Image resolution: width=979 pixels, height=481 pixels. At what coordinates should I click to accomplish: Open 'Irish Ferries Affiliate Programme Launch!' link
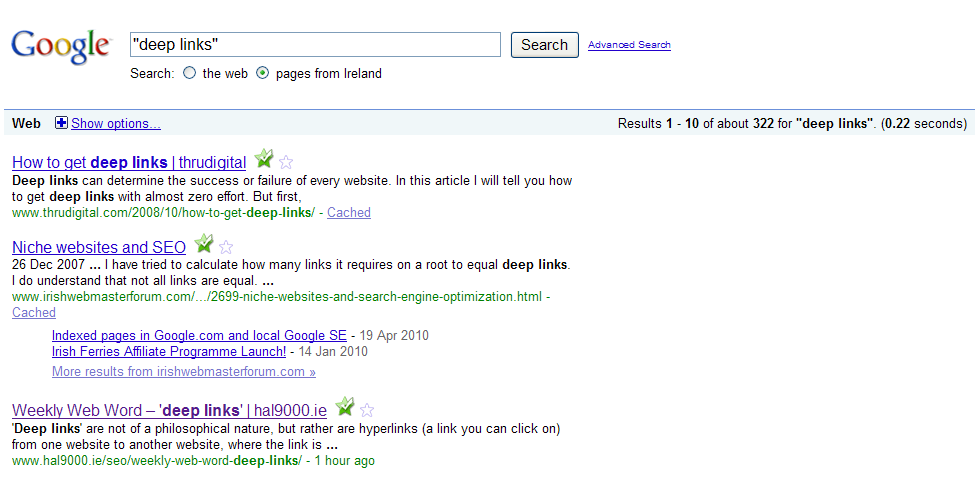pyautogui.click(x=169, y=351)
